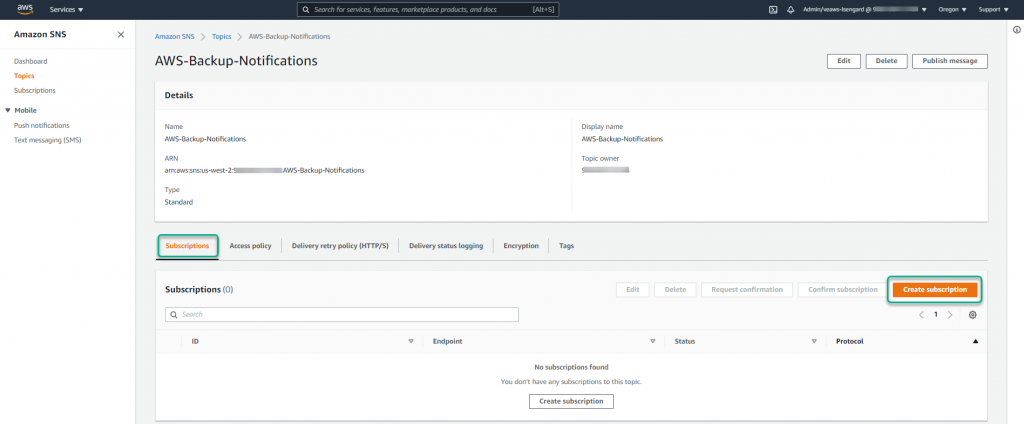This screenshot has height=424, width=1024.
Task: Open Dashboard in the sidebar
Action: tap(31, 61)
